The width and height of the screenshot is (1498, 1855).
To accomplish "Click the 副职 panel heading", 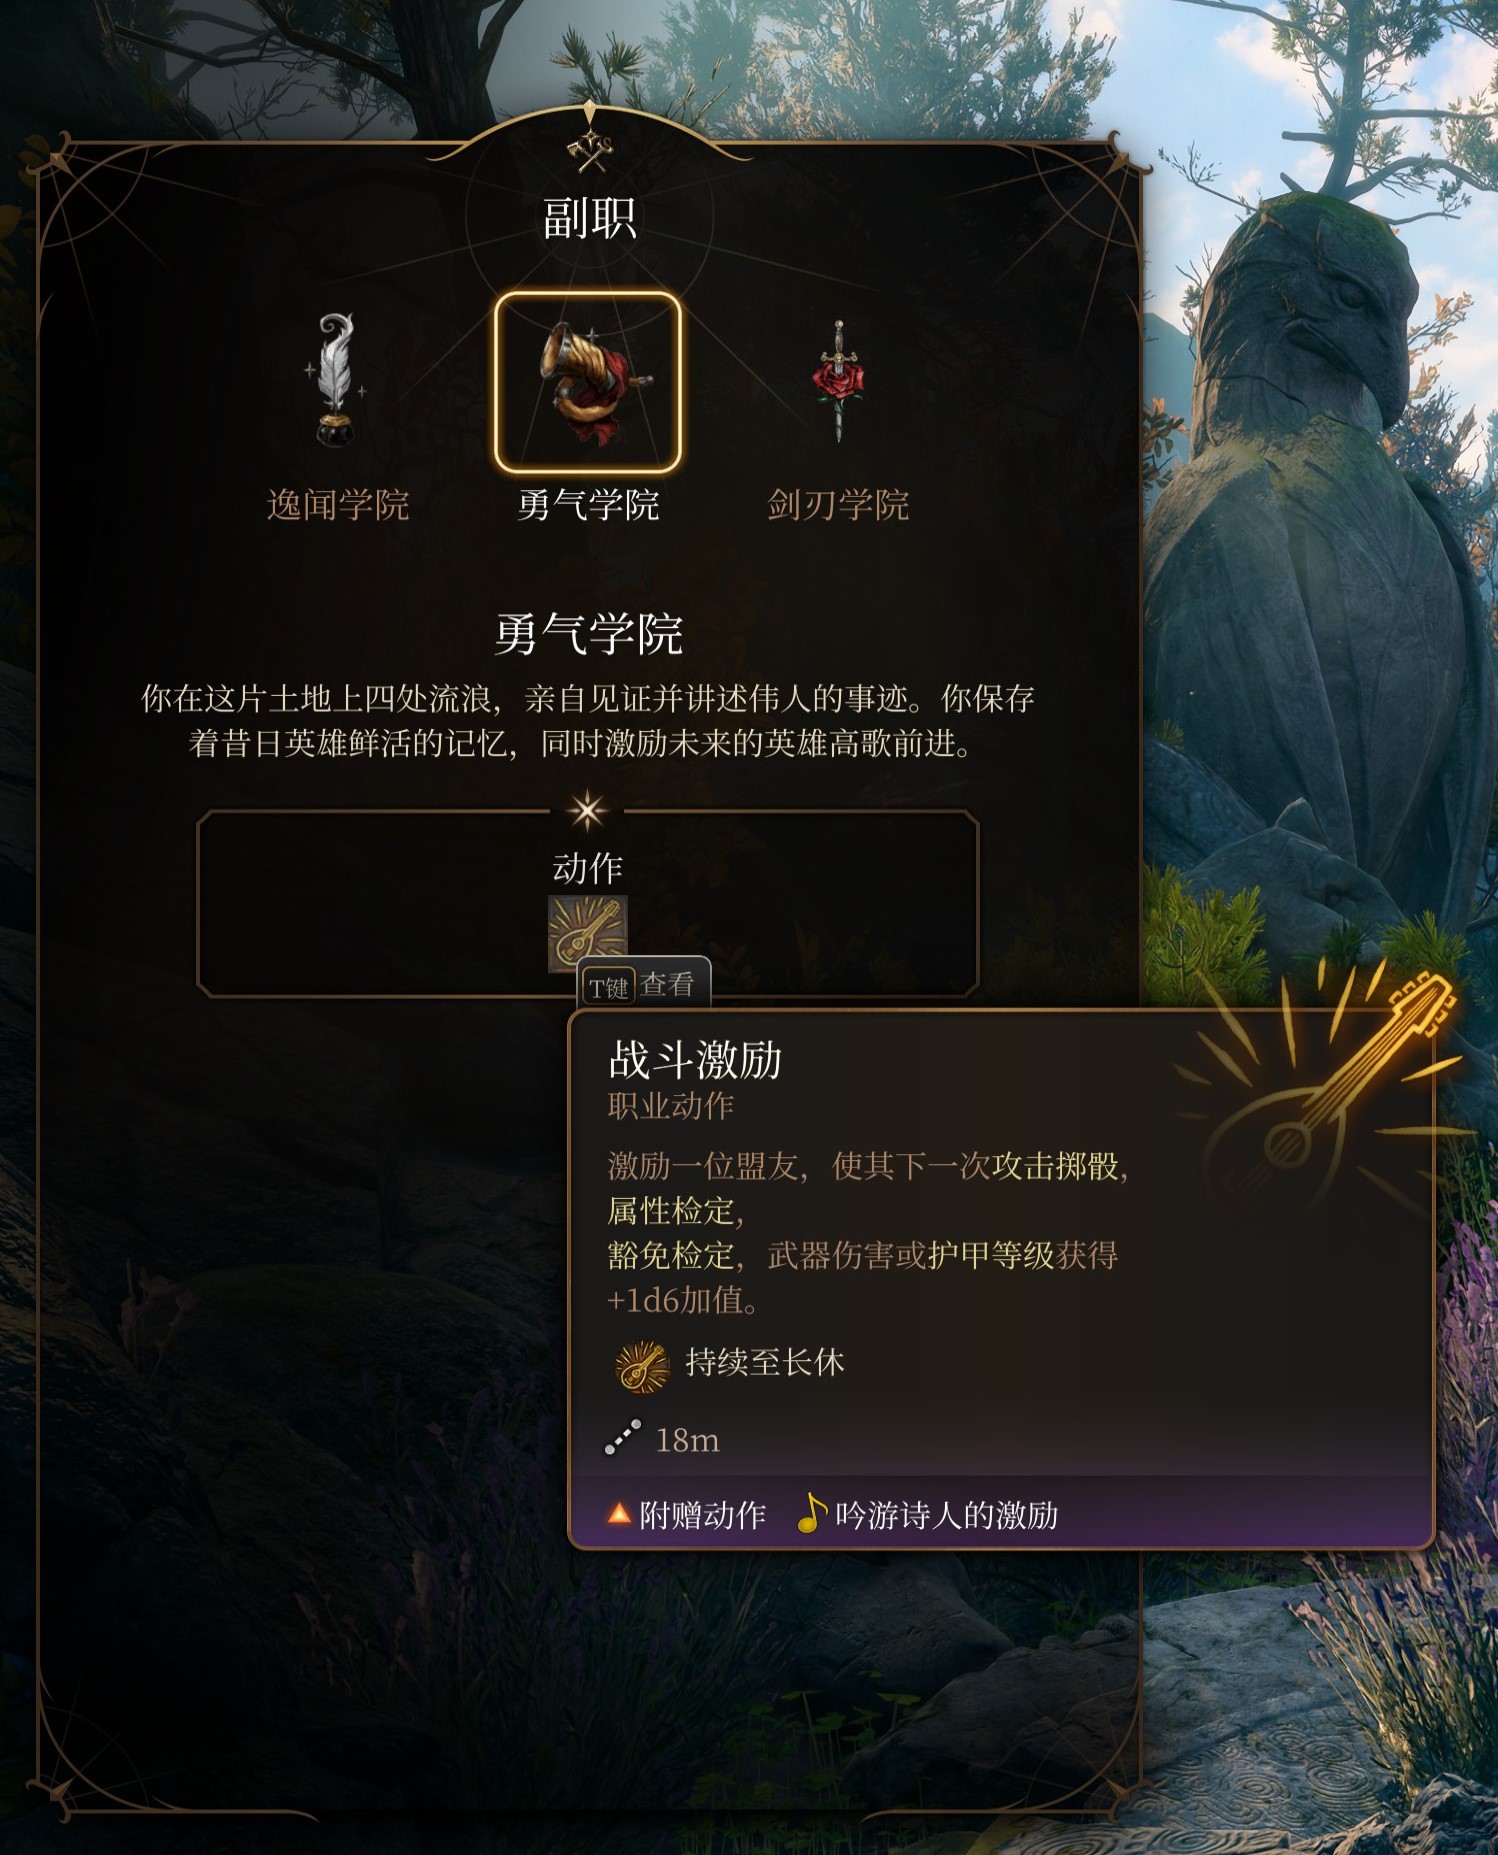I will tap(589, 218).
